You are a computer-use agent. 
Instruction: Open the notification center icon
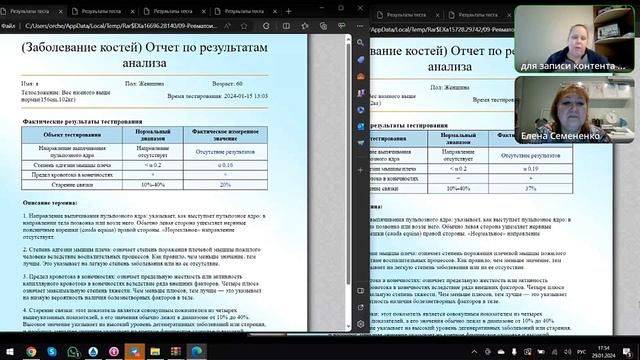coord(627,352)
